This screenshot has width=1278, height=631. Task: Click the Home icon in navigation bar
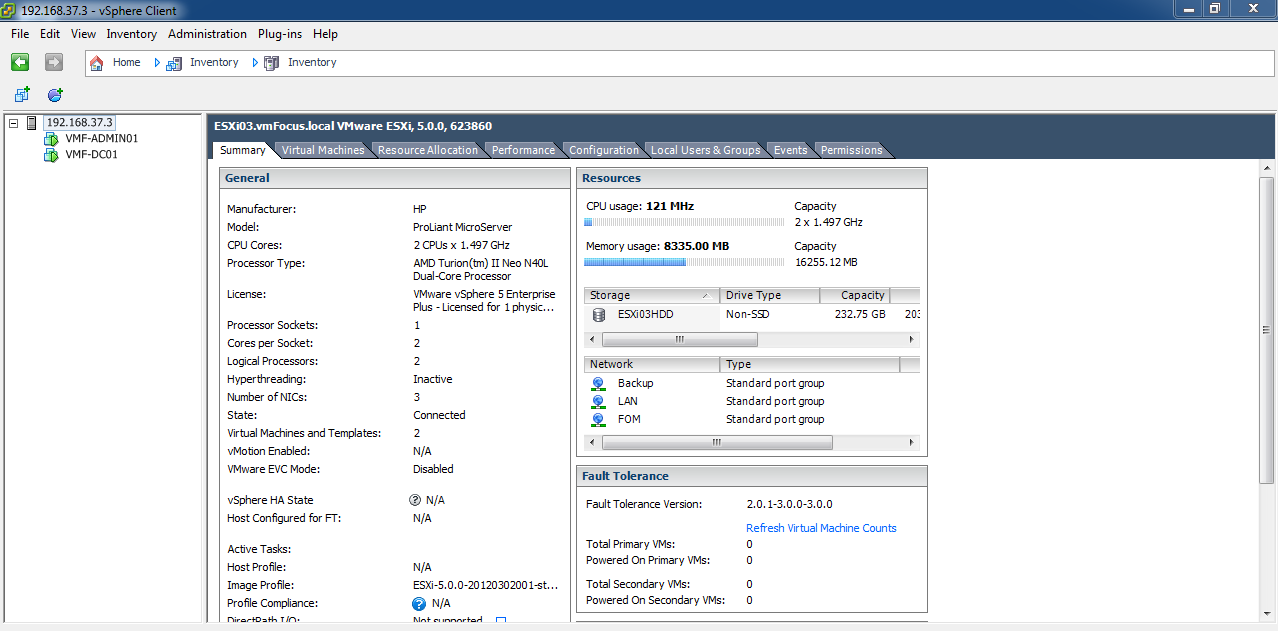point(97,62)
